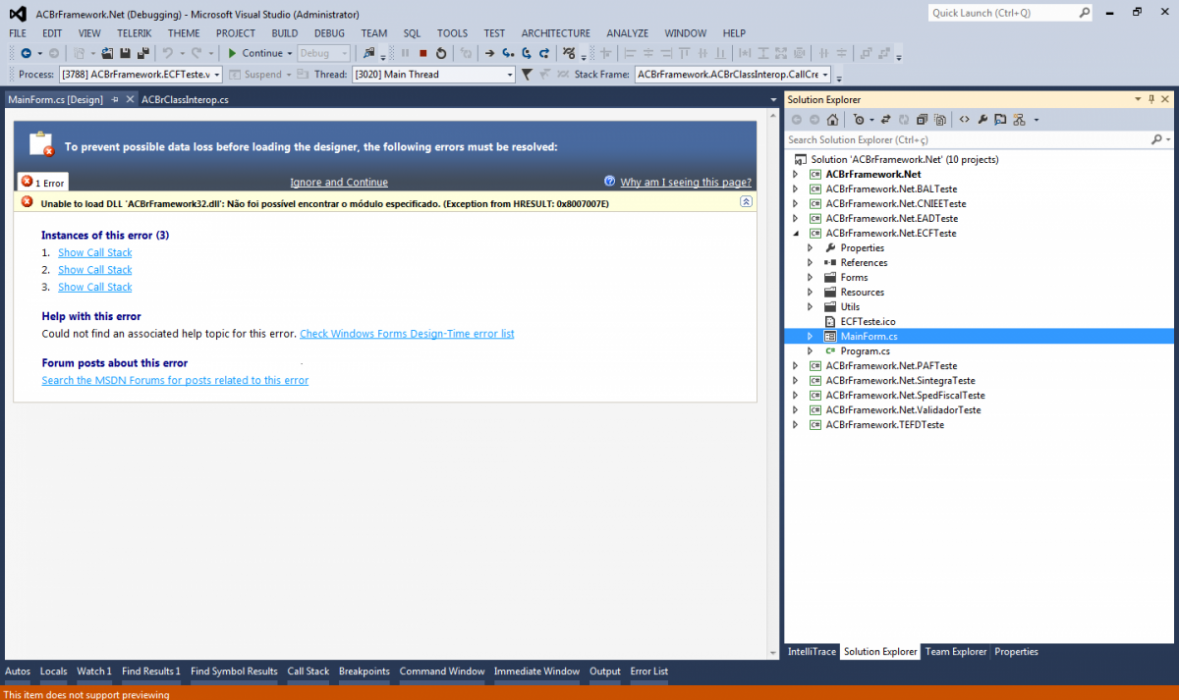Viewport: 1179px width, 700px height.
Task: Stop debugging with the red square
Action: coord(423,53)
